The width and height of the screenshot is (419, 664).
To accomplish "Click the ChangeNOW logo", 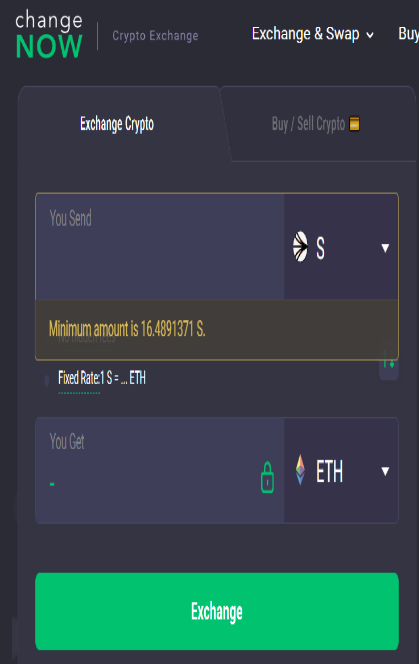I will pyautogui.click(x=49, y=34).
